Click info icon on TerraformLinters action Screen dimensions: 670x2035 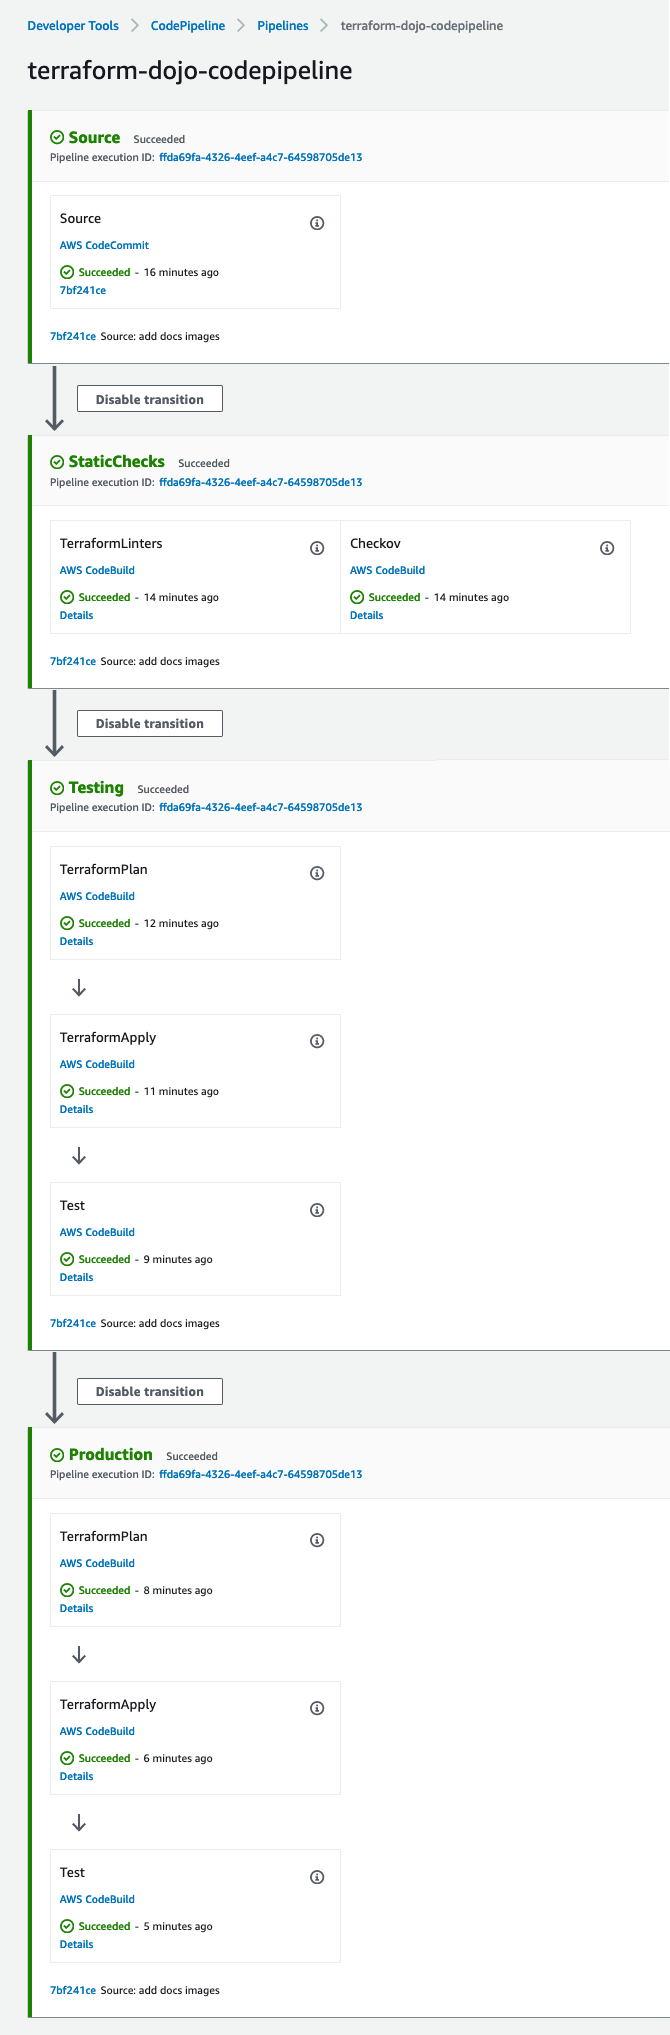pos(317,548)
